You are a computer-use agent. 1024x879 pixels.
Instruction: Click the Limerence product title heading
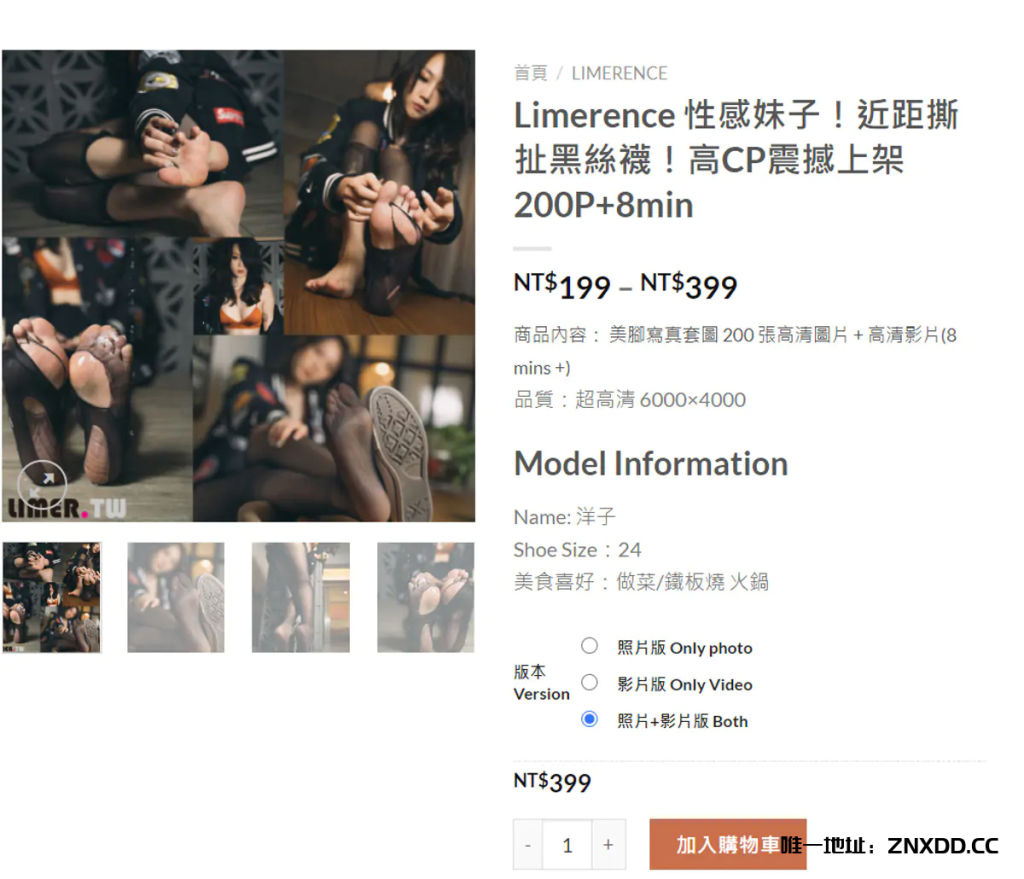pos(736,160)
